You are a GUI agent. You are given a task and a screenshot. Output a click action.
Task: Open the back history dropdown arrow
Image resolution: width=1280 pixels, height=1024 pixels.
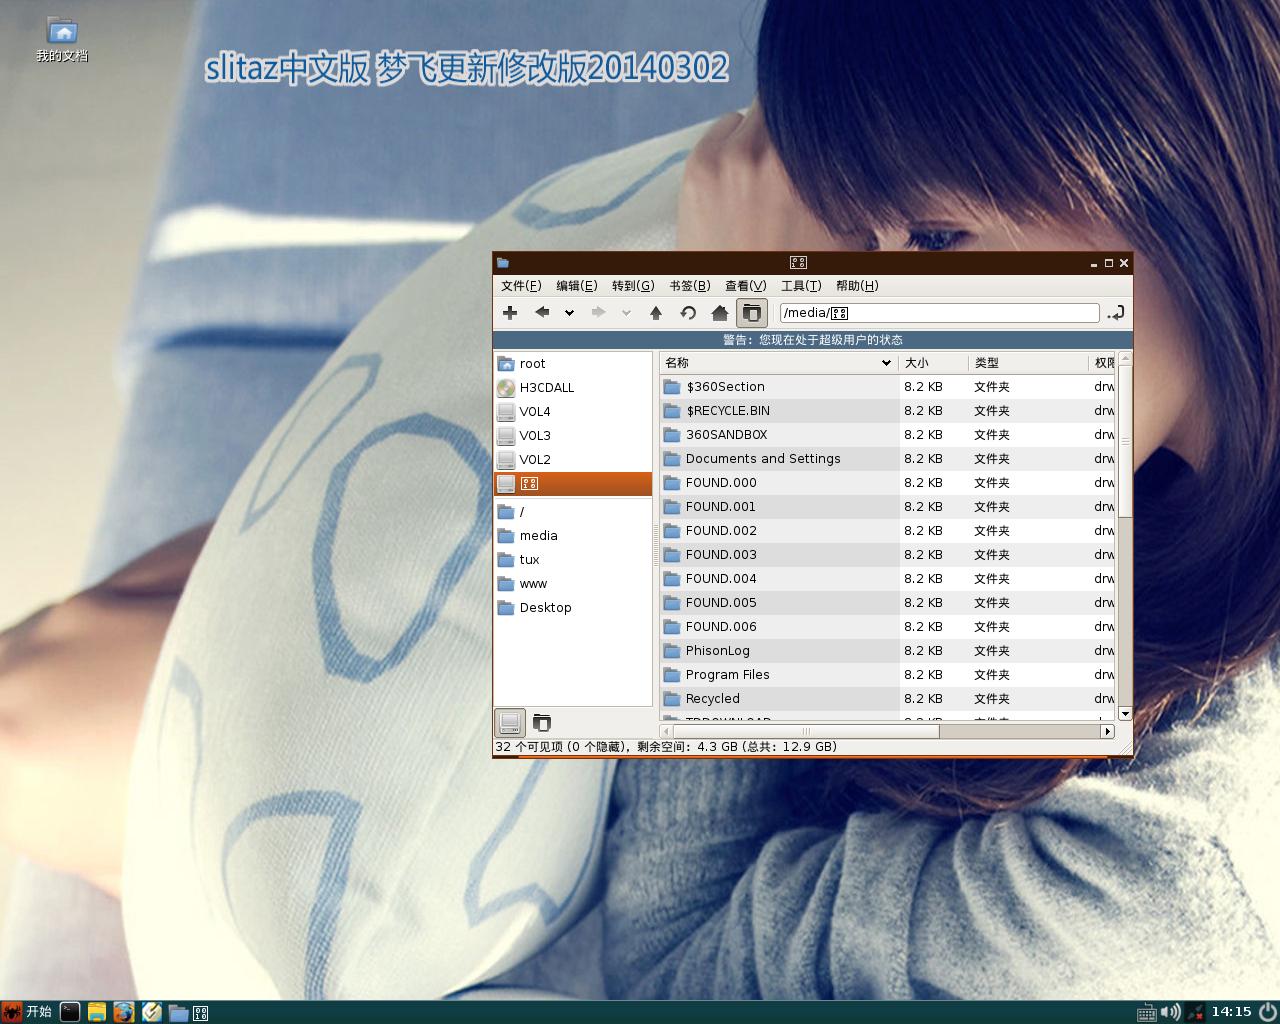[569, 313]
